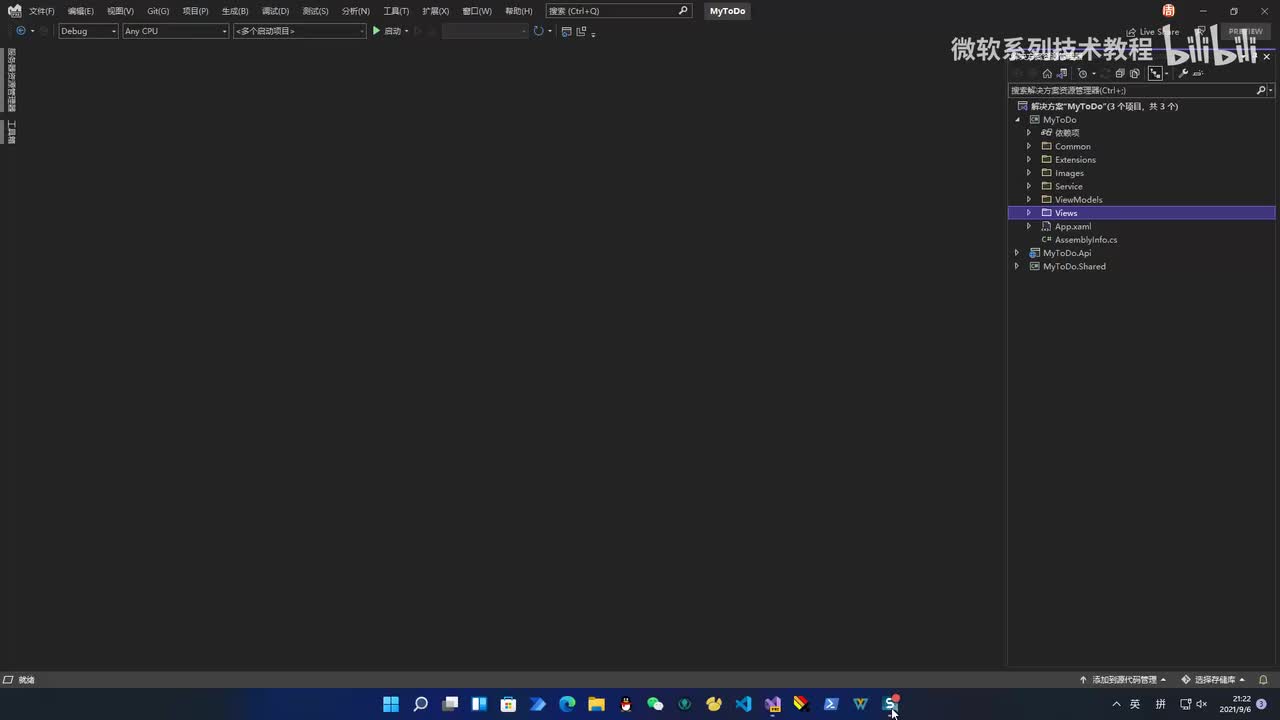Click the search box 搜索 (Ctrl+Q)

tap(619, 11)
